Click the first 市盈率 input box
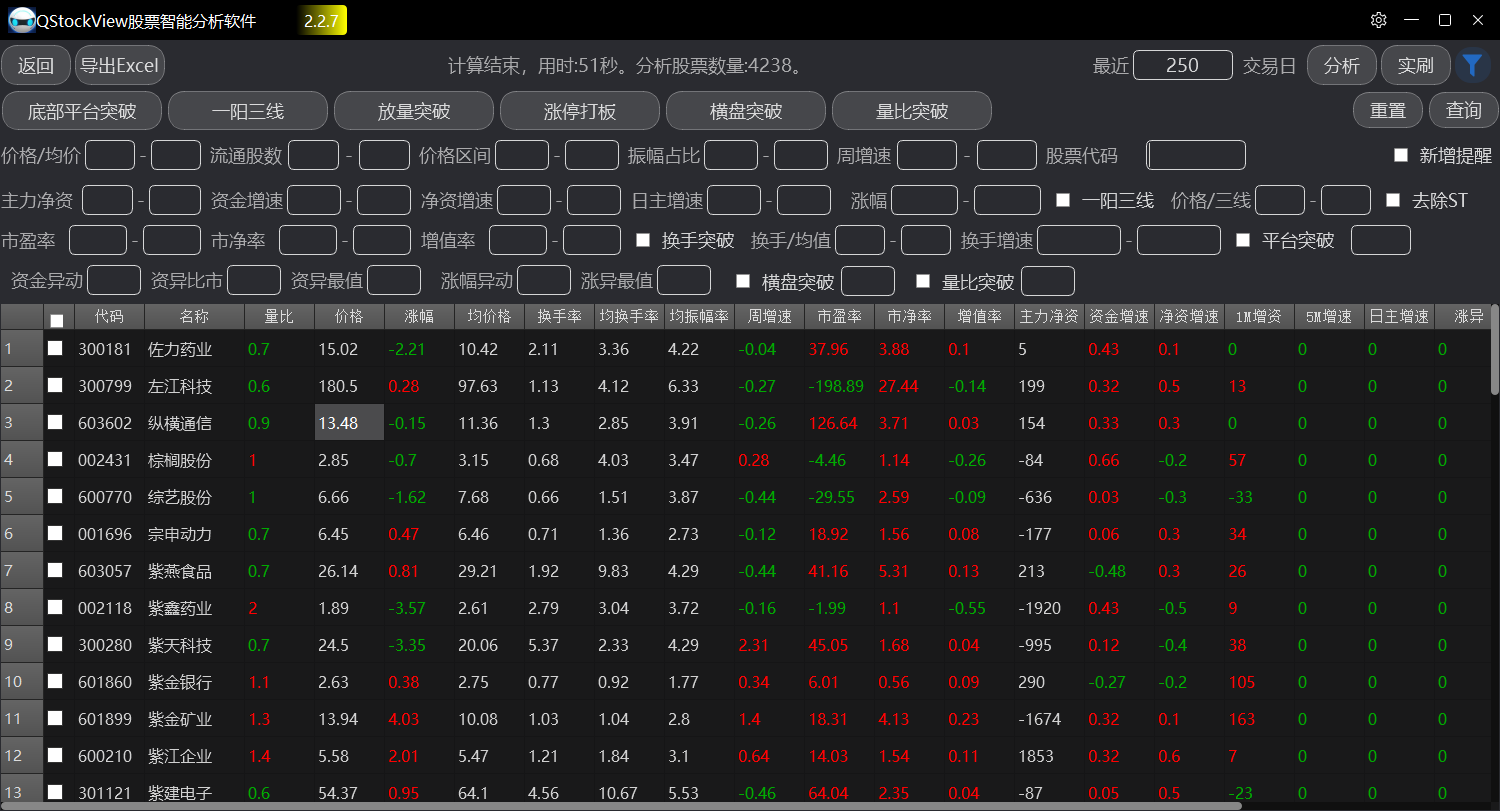Screen dimensions: 1500x811 (x=98, y=240)
